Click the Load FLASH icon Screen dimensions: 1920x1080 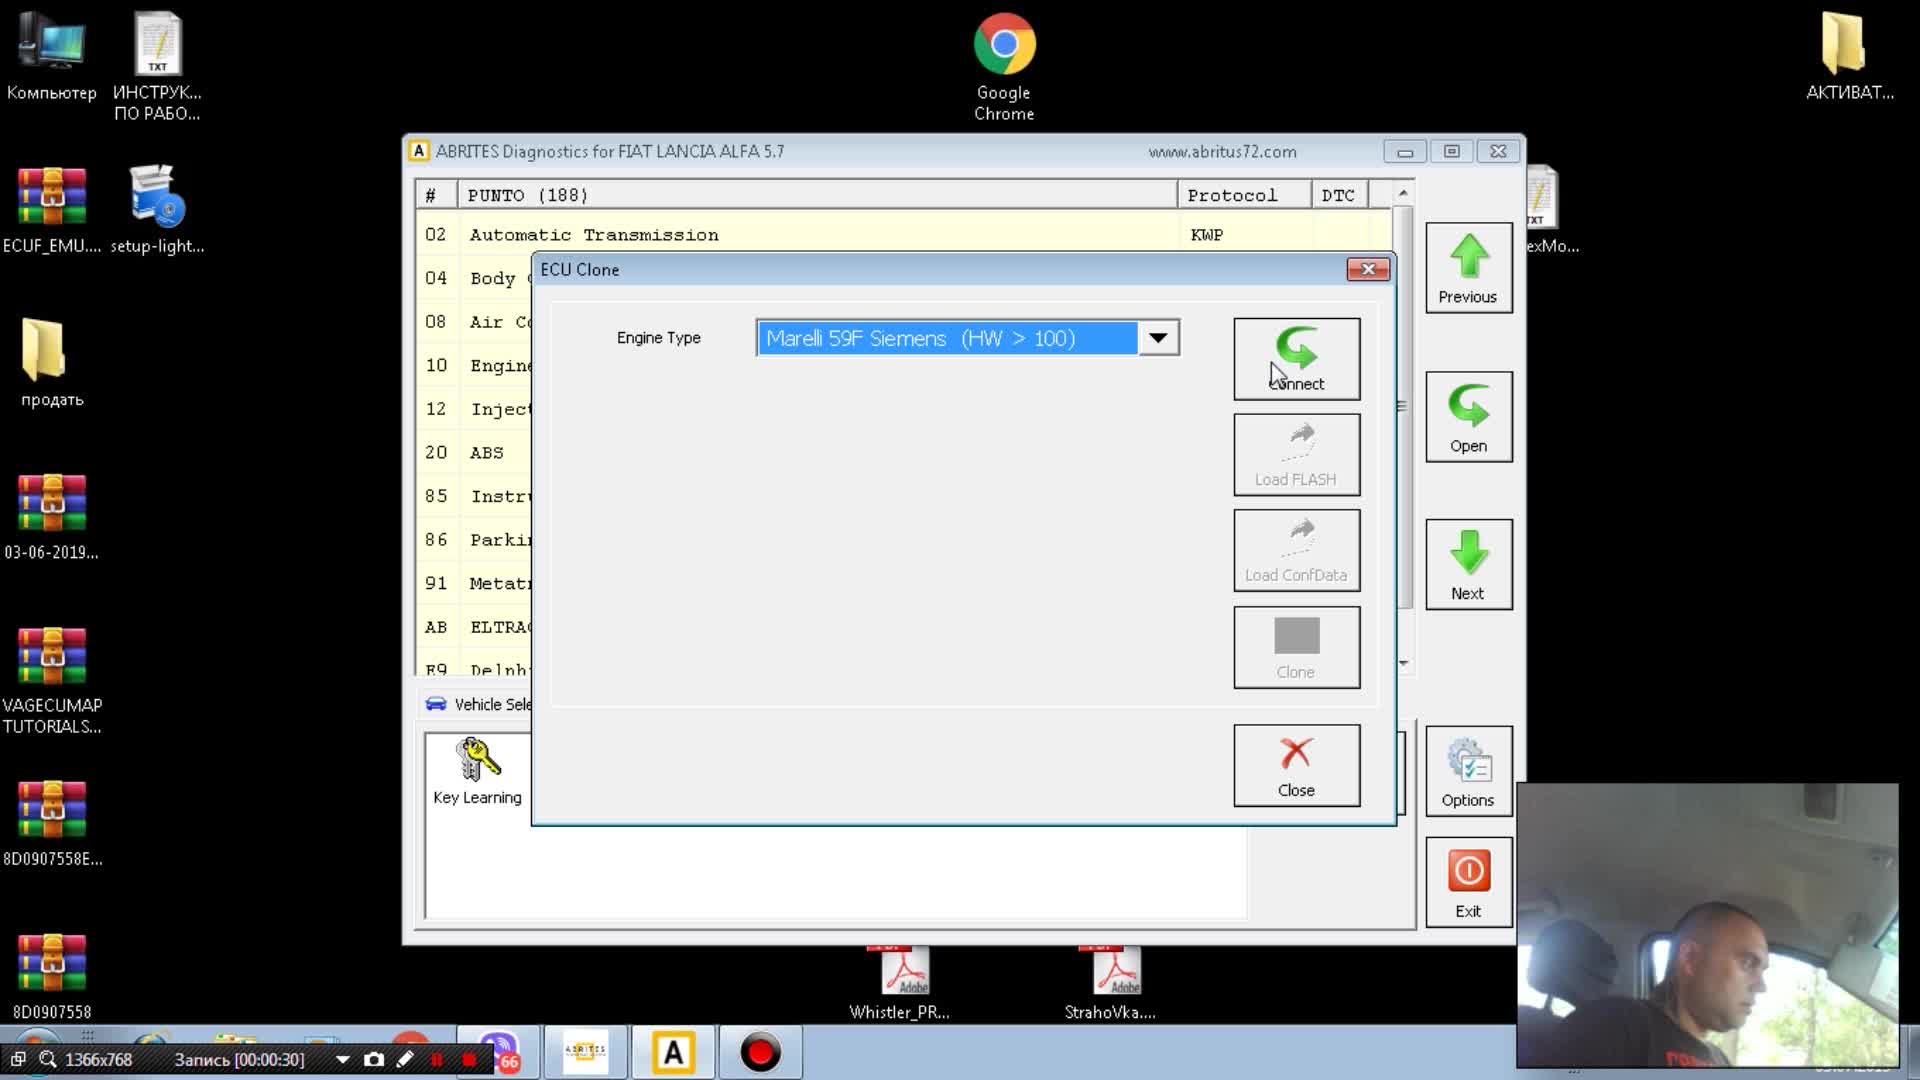tap(1296, 454)
